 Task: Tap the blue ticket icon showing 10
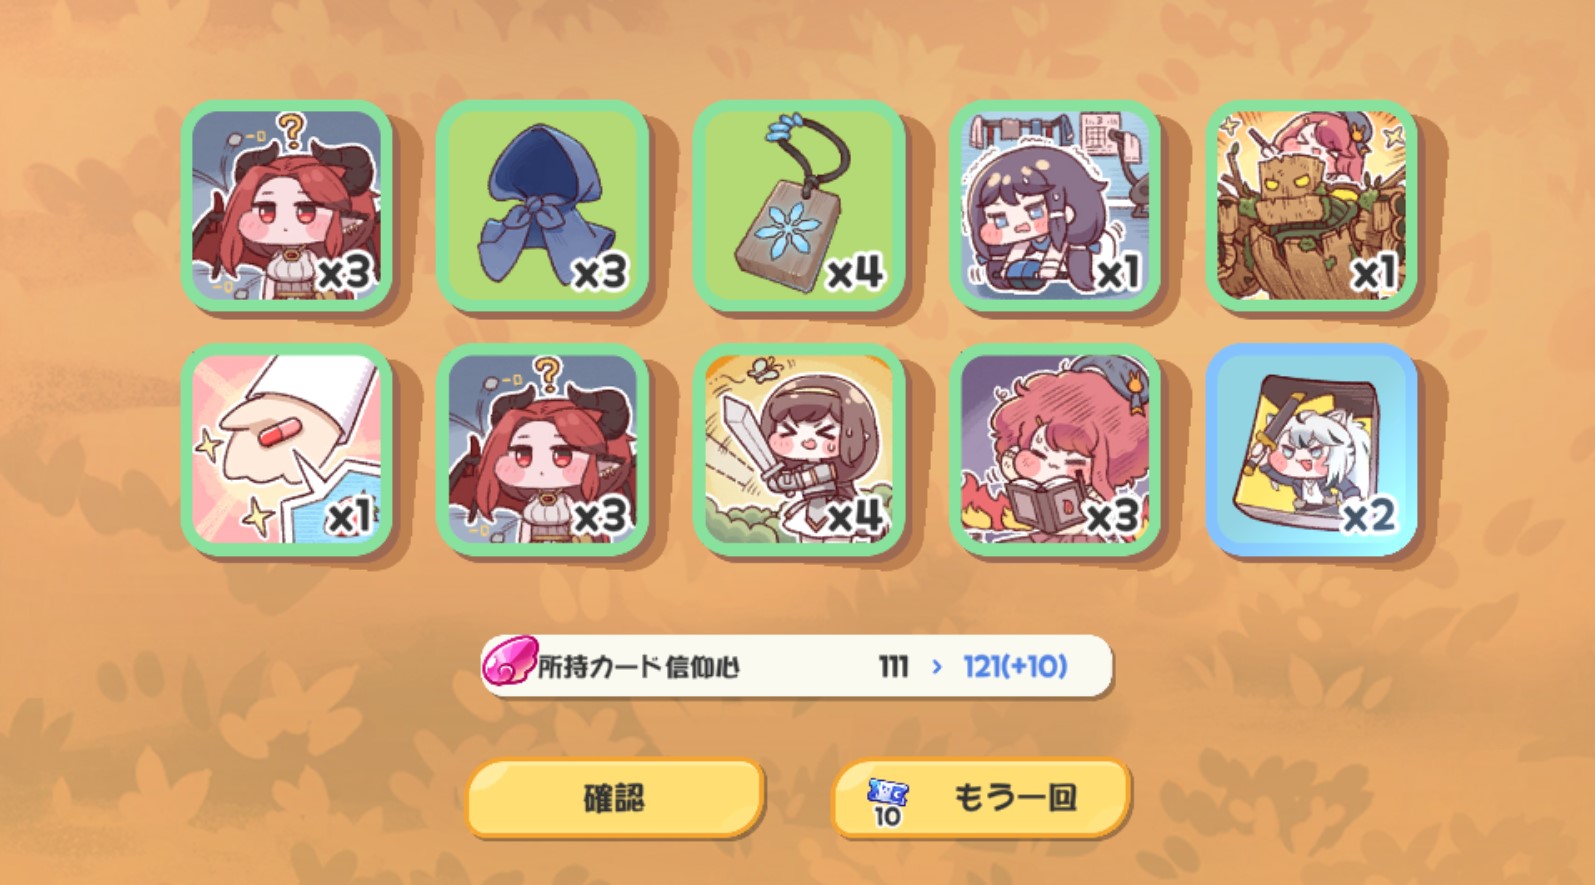(x=887, y=803)
